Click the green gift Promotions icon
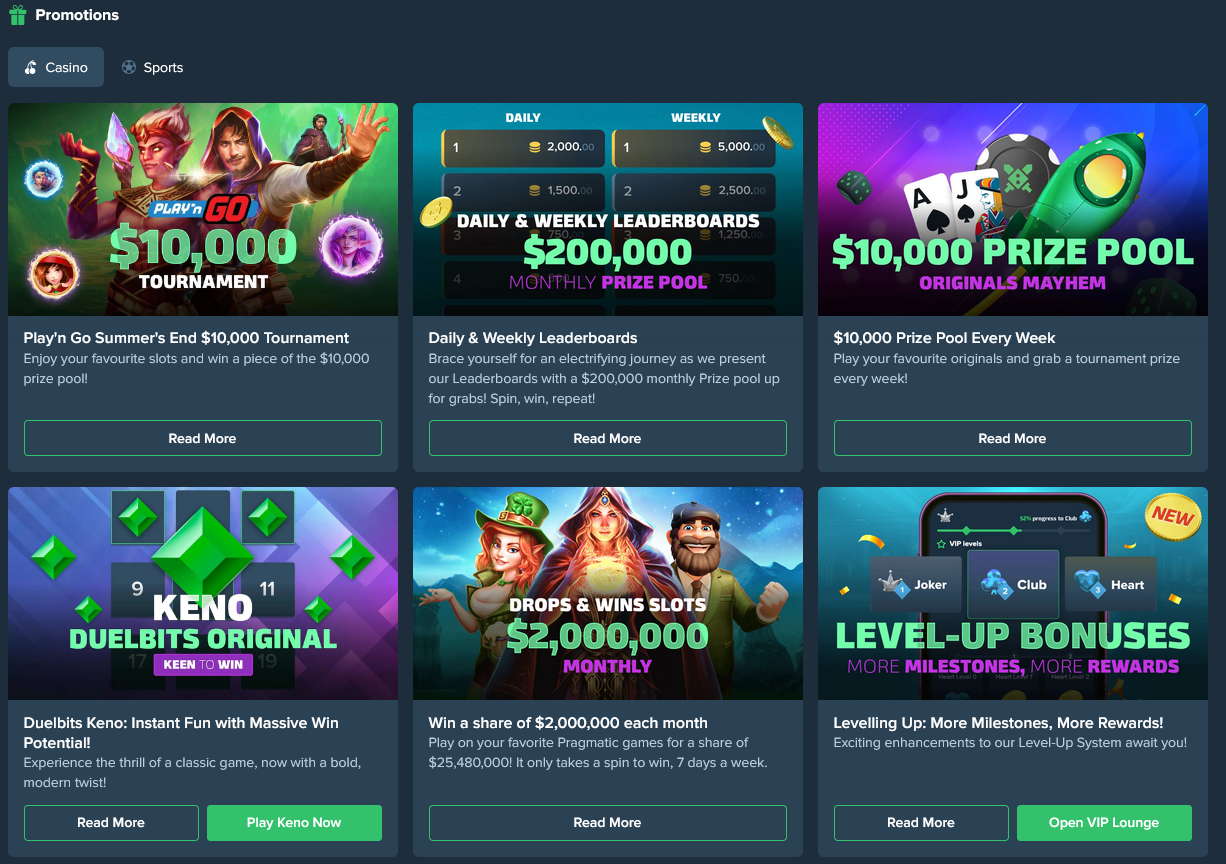 point(17,15)
